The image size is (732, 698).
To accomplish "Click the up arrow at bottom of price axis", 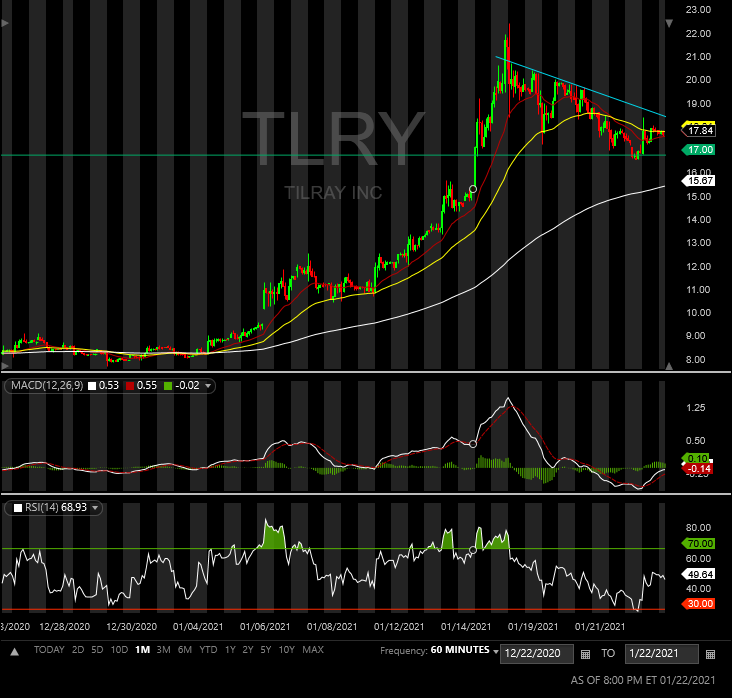I will 669,366.
